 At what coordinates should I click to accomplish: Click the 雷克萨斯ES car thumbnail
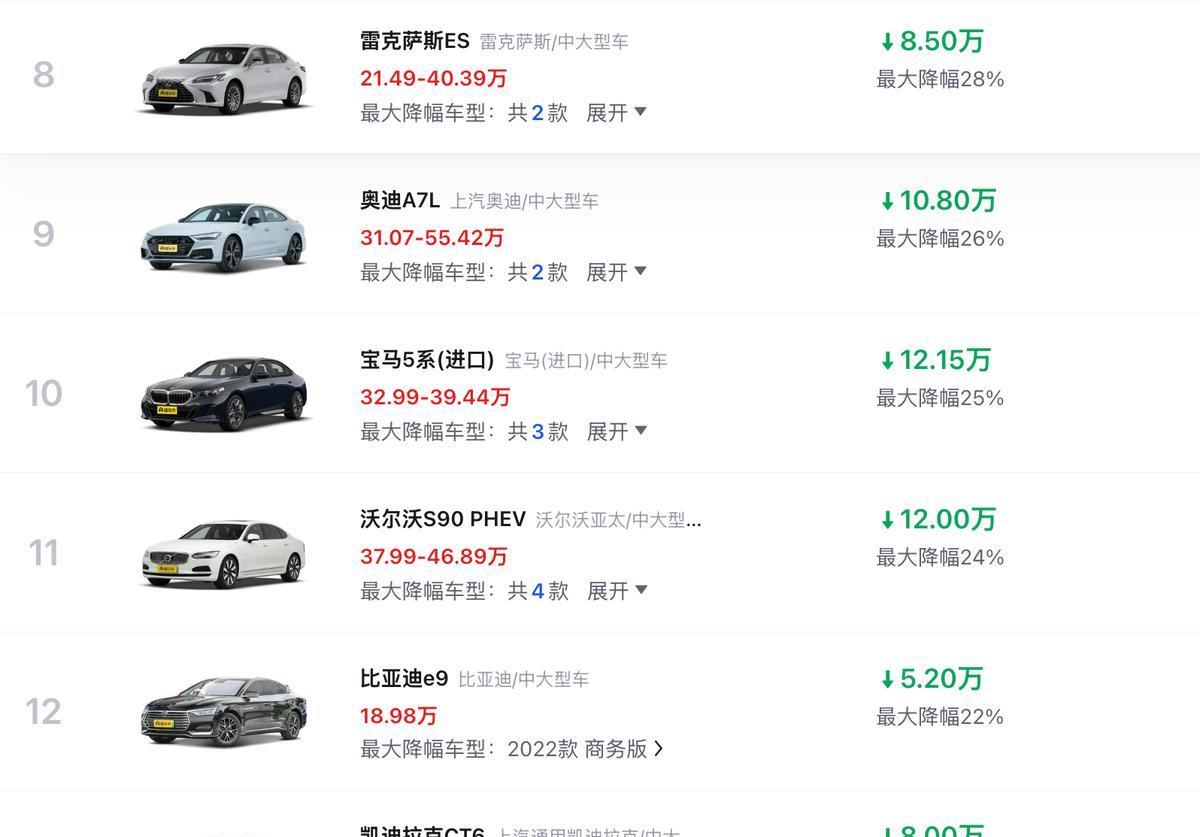[223, 77]
